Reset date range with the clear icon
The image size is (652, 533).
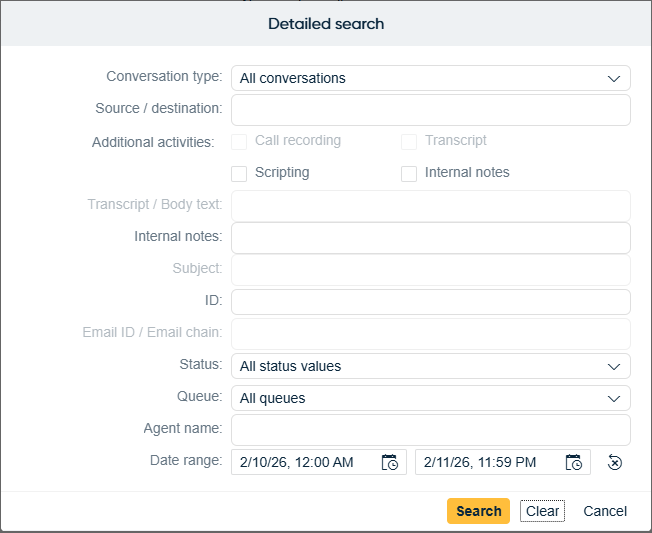(x=615, y=462)
